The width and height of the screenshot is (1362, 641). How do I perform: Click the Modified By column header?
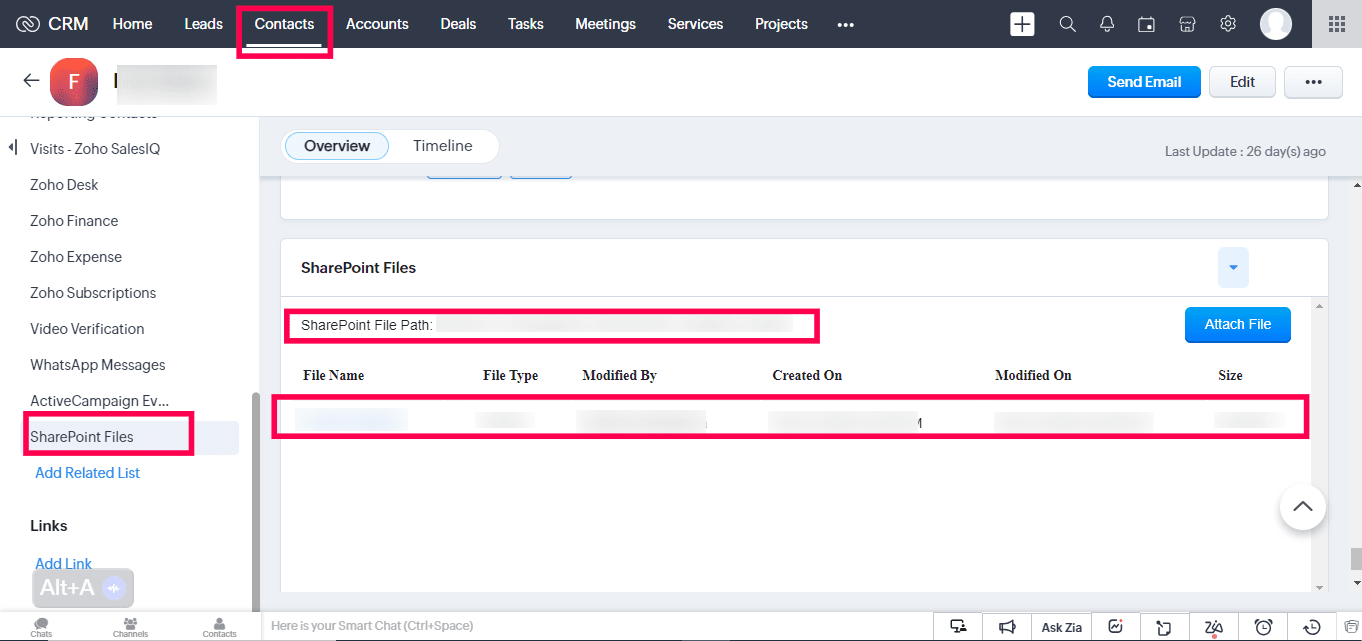tap(619, 376)
